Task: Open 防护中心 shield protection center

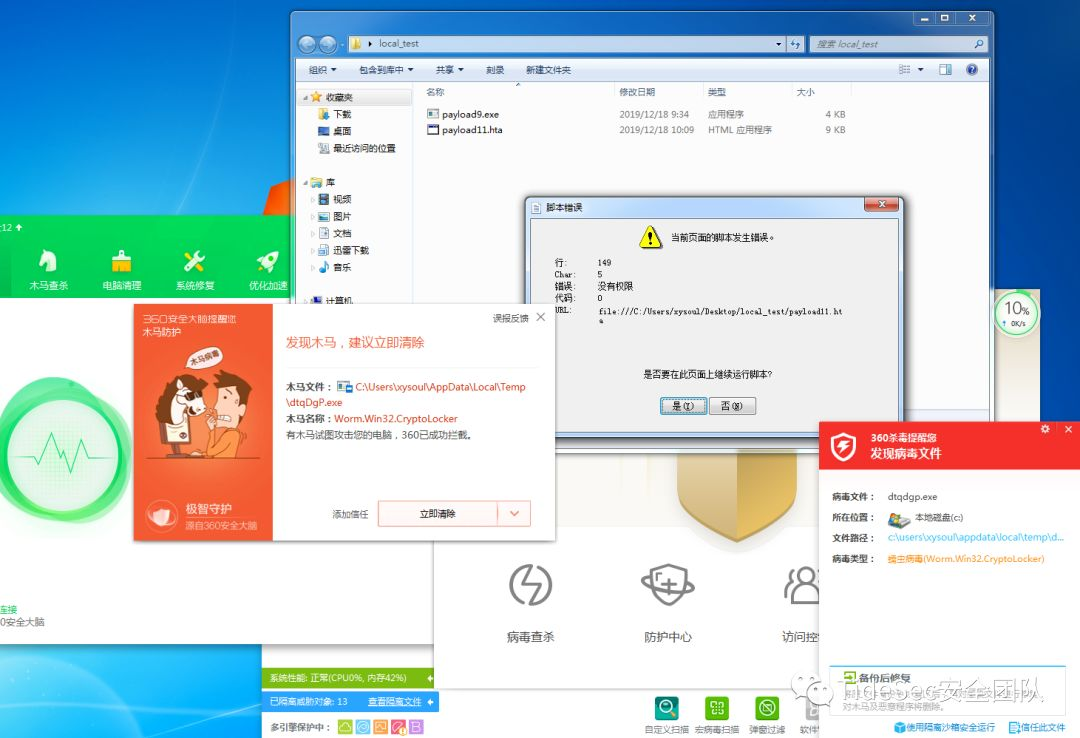Action: coord(667,585)
